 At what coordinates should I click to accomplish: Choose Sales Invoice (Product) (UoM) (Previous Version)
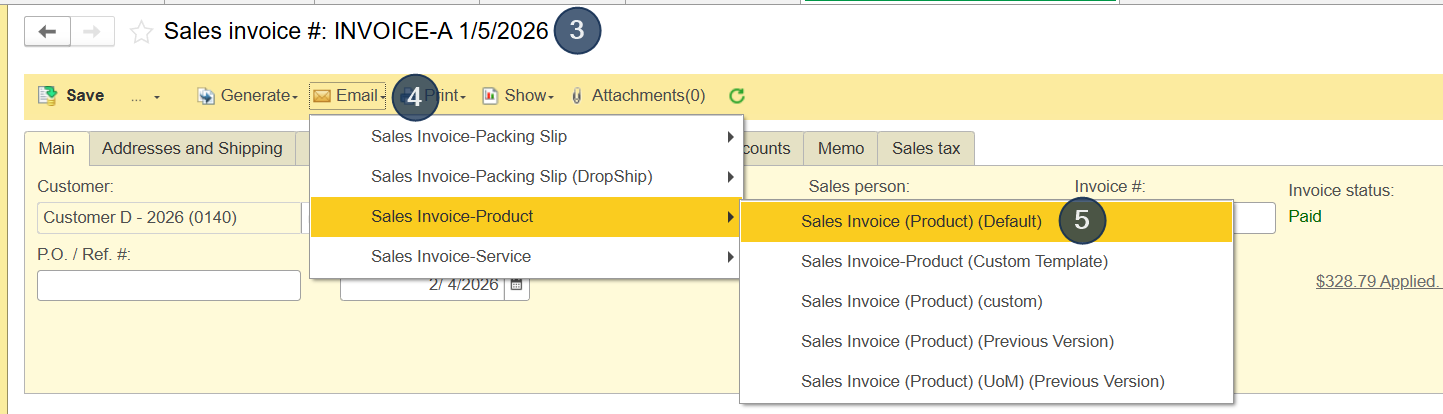coord(982,381)
